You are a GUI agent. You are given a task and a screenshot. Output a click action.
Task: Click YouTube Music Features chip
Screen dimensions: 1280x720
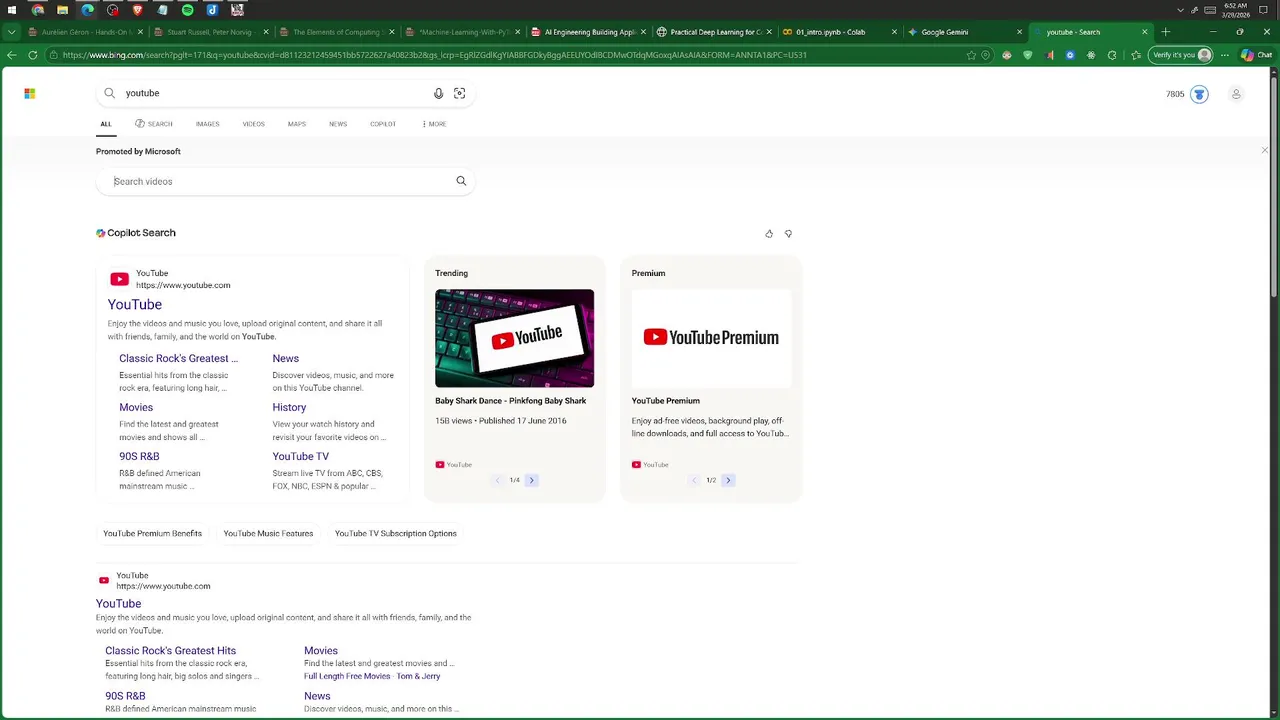(268, 533)
